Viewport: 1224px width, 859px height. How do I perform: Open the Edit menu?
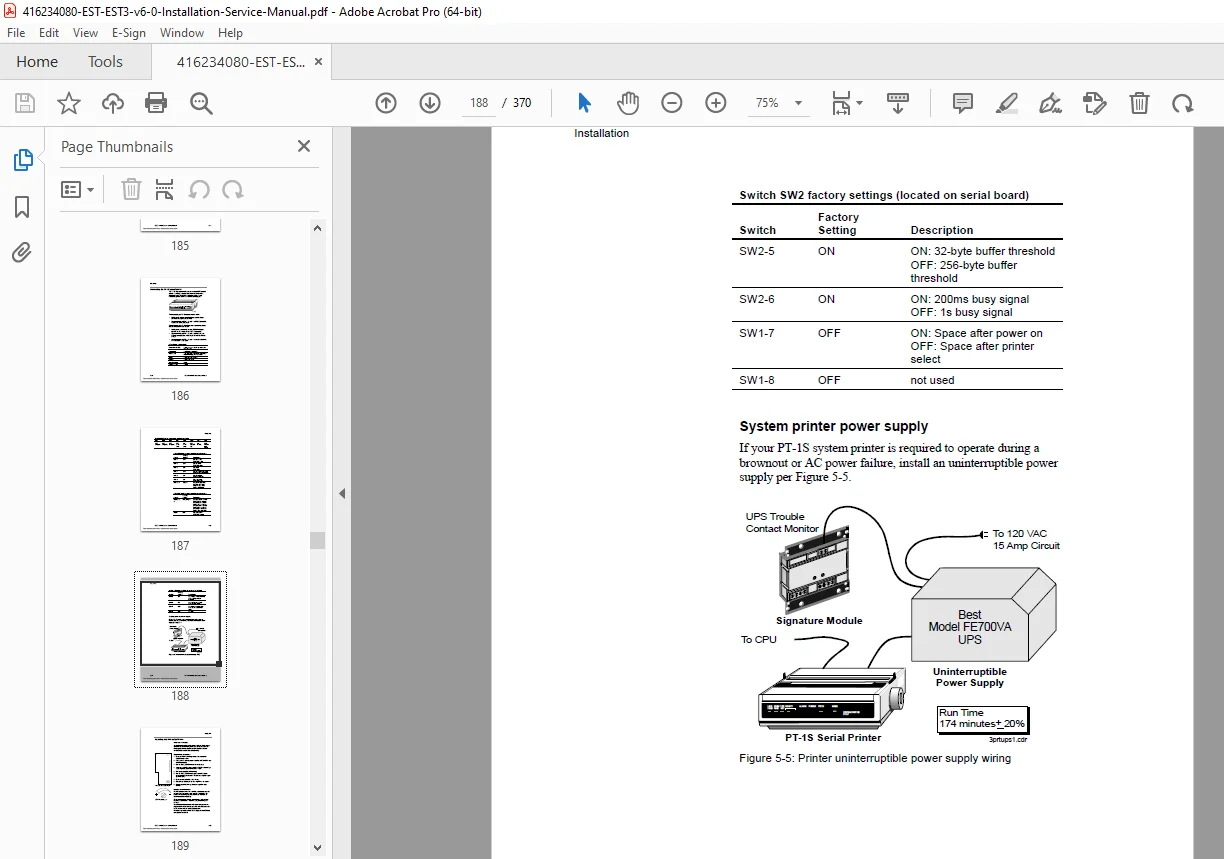pyautogui.click(x=49, y=33)
